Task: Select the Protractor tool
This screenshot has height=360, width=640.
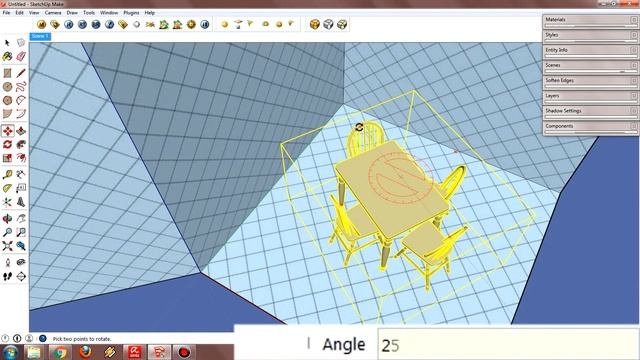Action: pyautogui.click(x=7, y=188)
